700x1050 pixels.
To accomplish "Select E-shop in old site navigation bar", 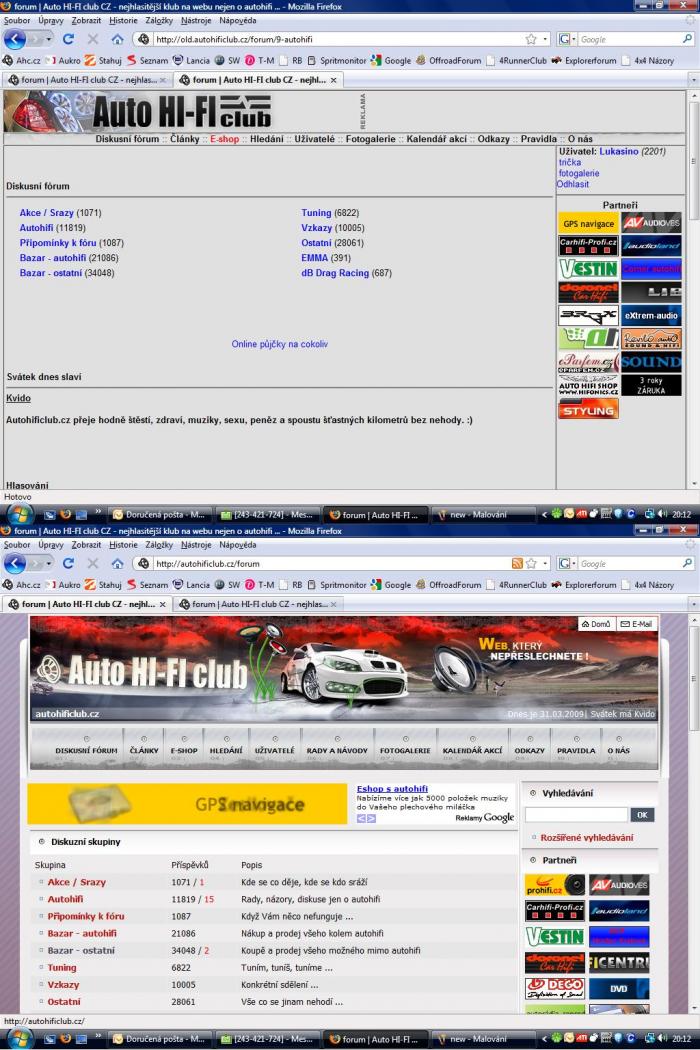I will click(224, 139).
